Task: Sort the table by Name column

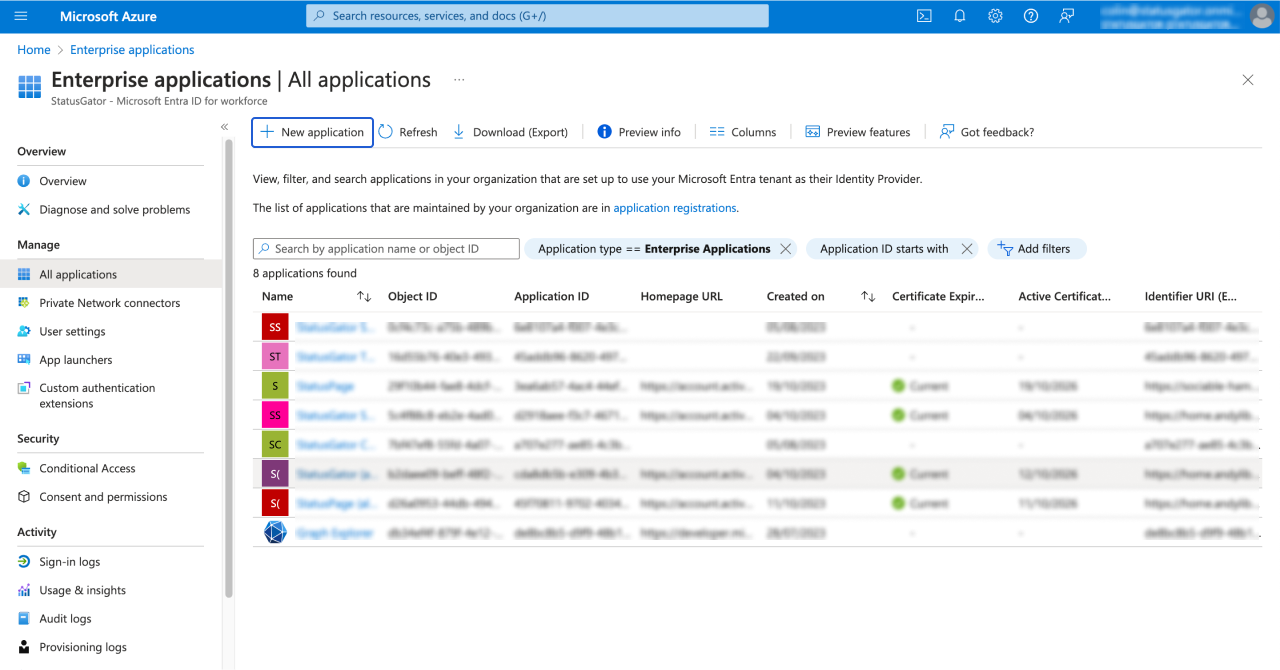Action: coord(278,297)
